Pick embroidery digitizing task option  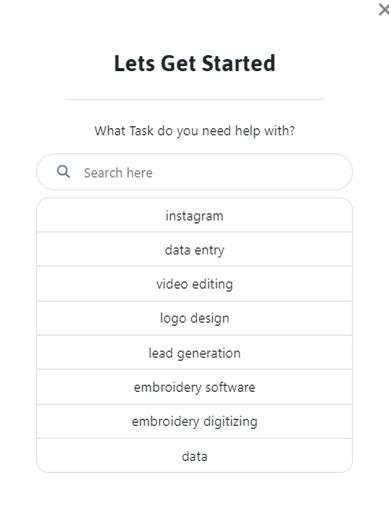pos(194,421)
